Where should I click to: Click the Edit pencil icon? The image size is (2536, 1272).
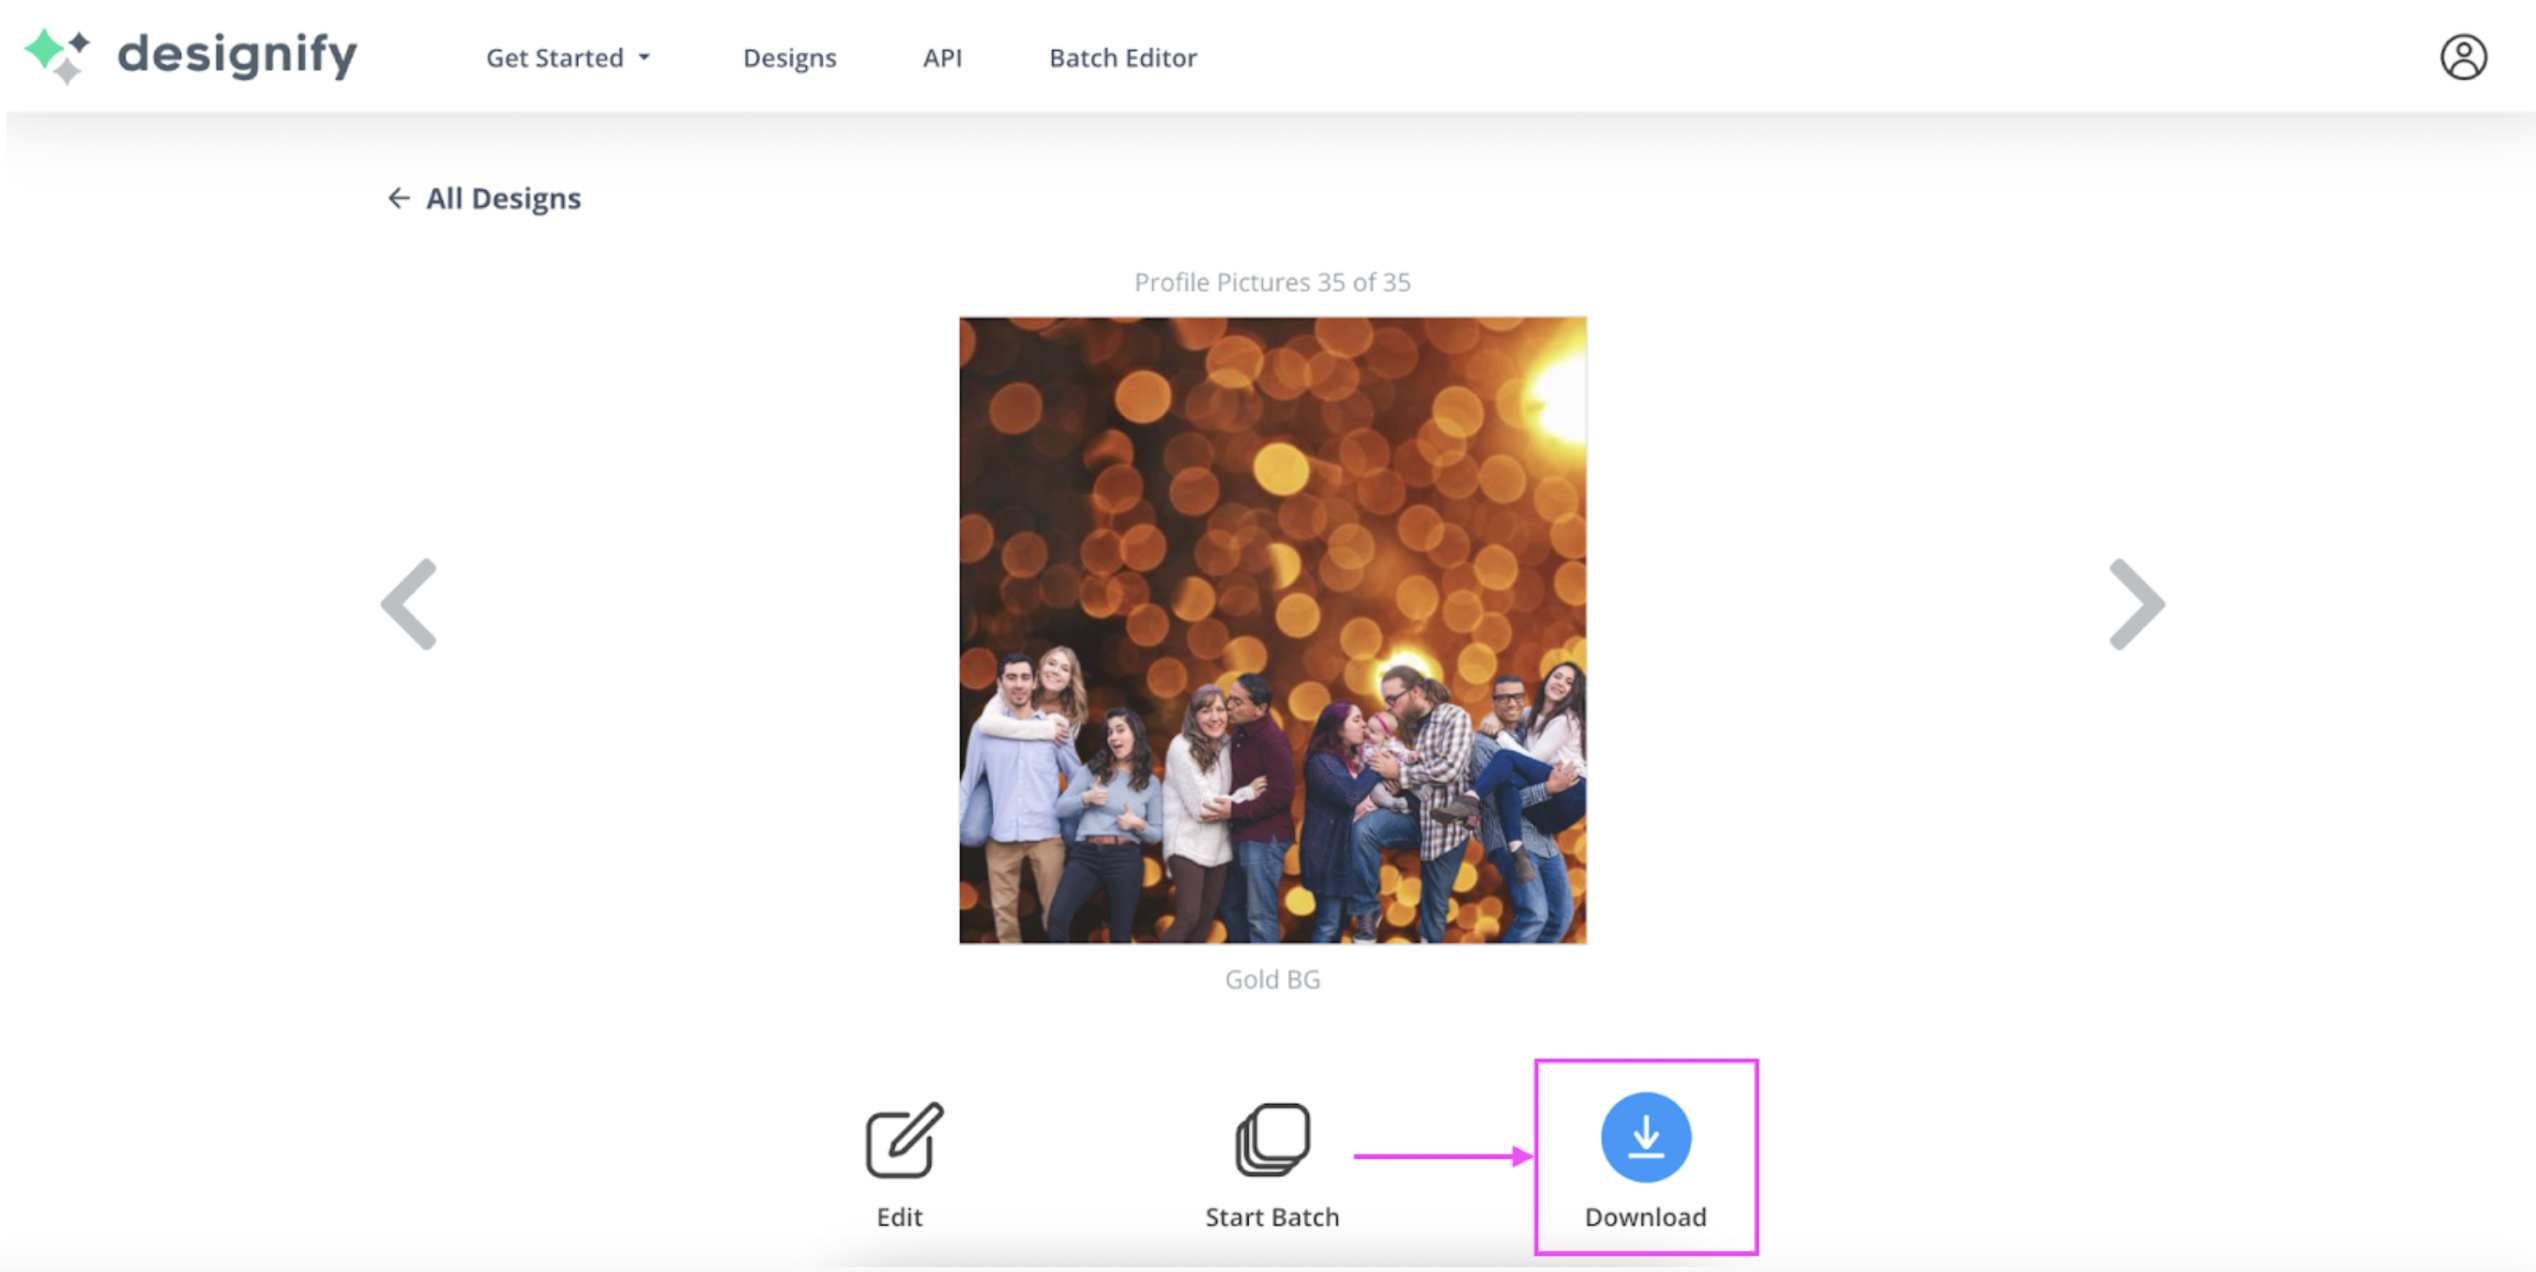pyautogui.click(x=903, y=1140)
